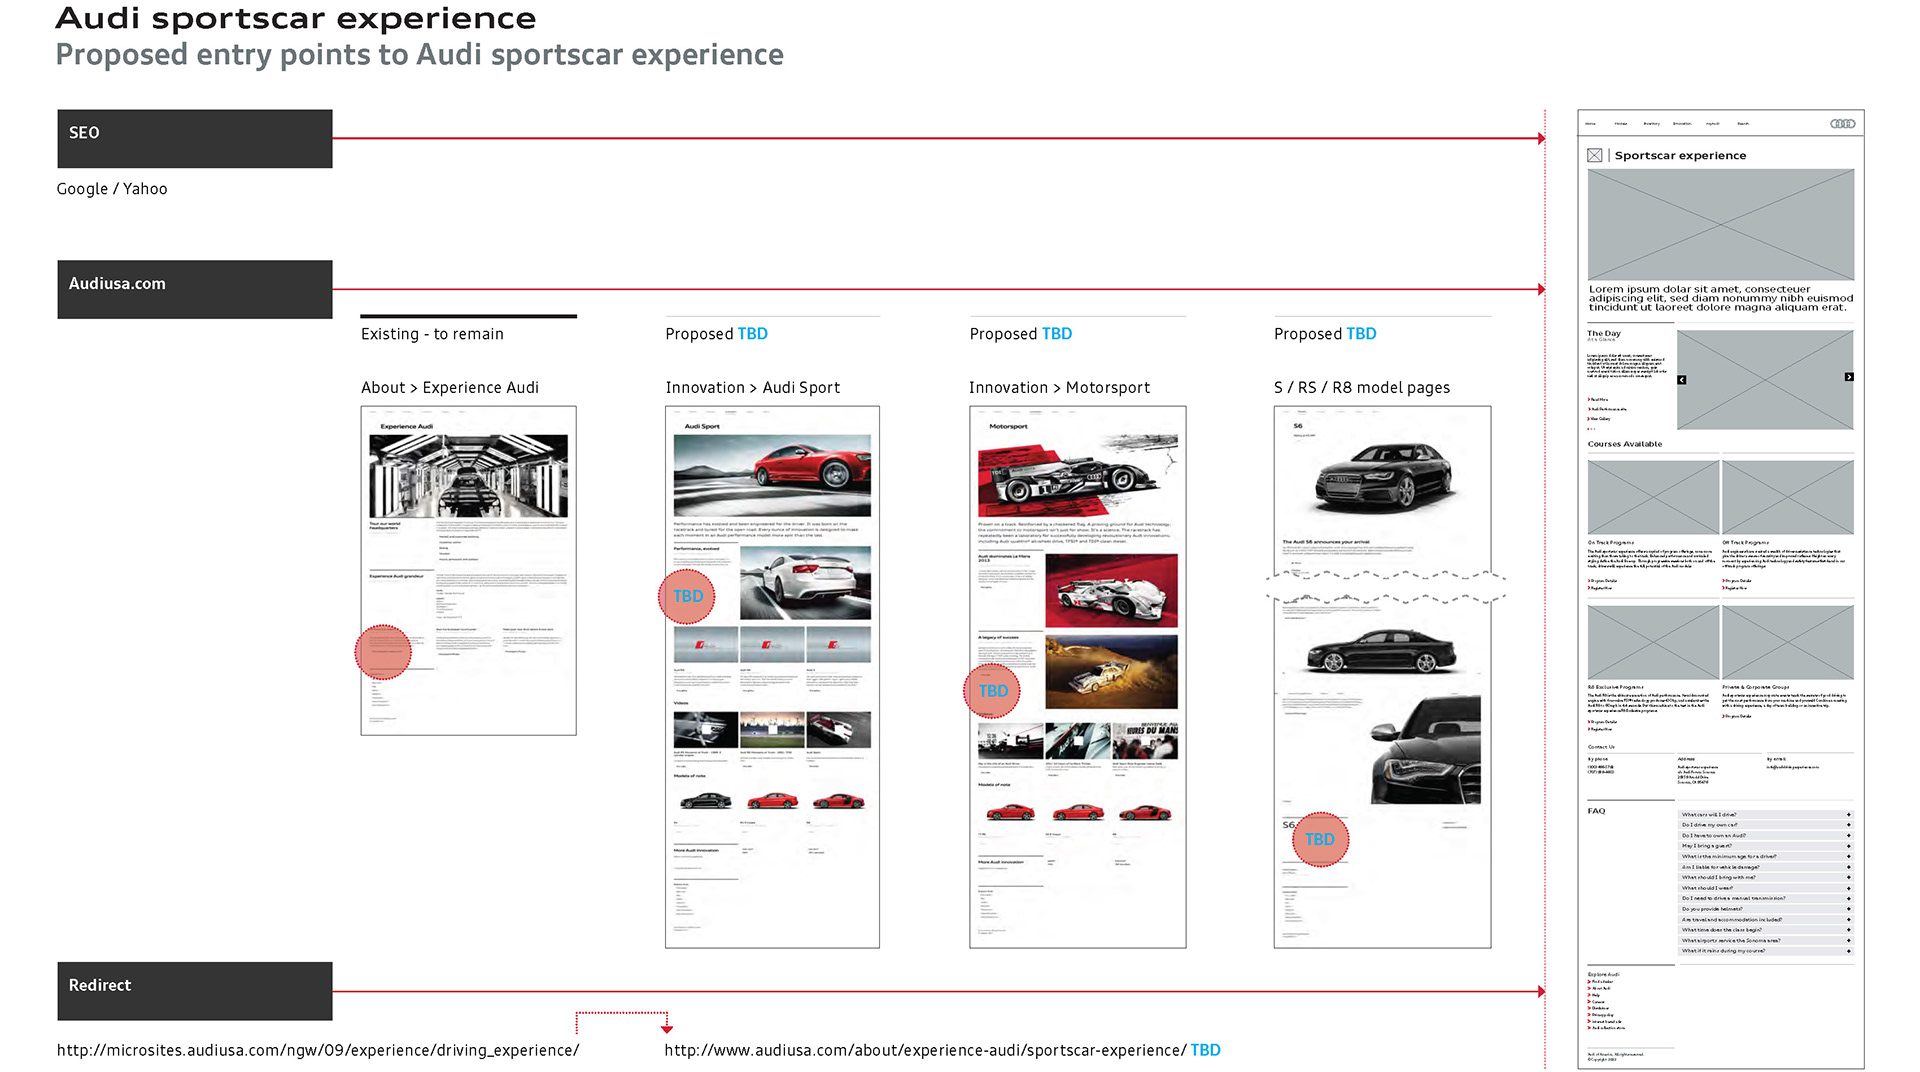
Task: Click 'Innovation > Motorsport' breadcrumb text
Action: pos(1059,388)
